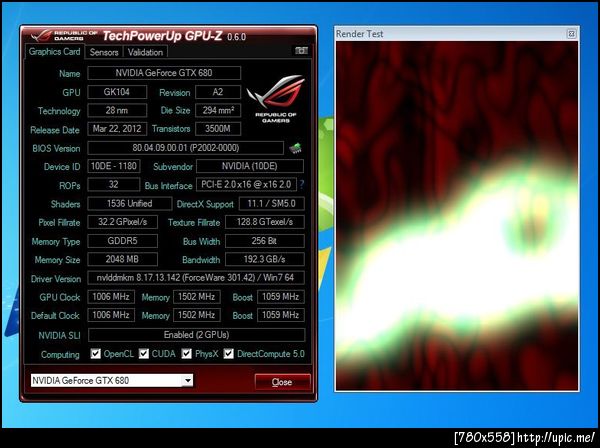Screen dimensions: 600x448
Task: Toggle the CUDA checkbox
Action: point(143,354)
